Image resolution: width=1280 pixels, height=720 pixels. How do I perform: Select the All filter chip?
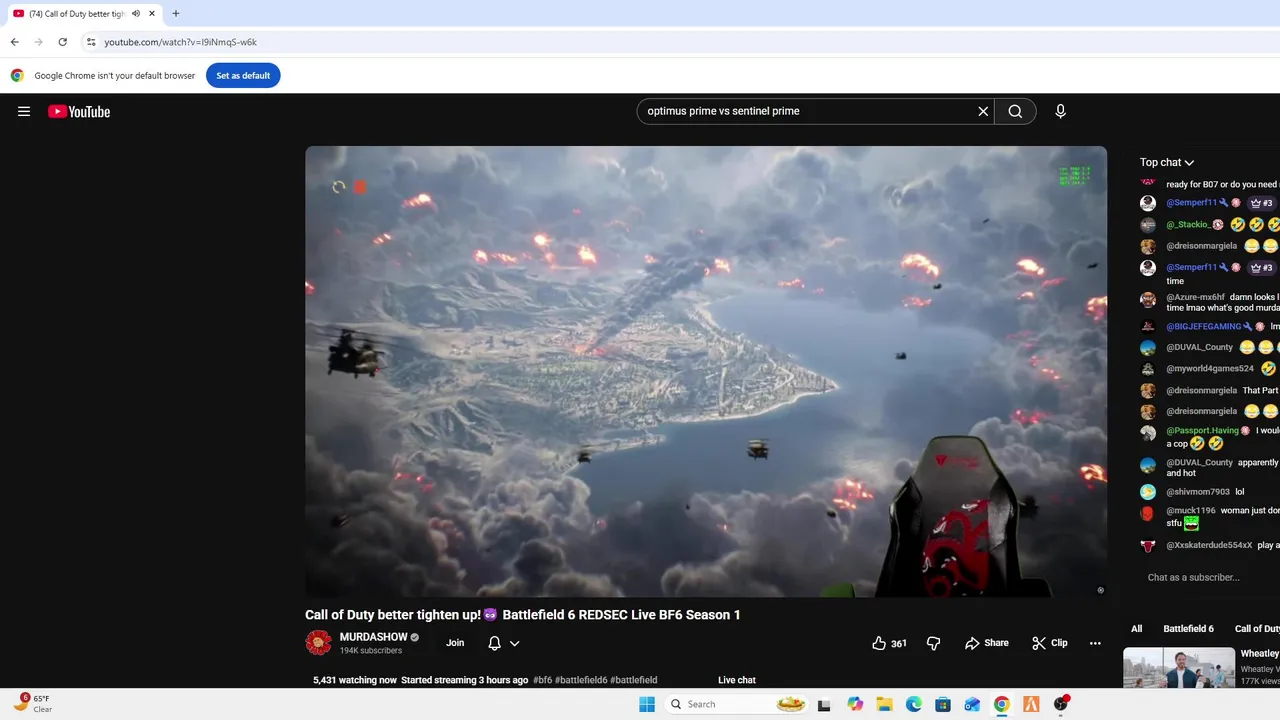tap(1136, 629)
